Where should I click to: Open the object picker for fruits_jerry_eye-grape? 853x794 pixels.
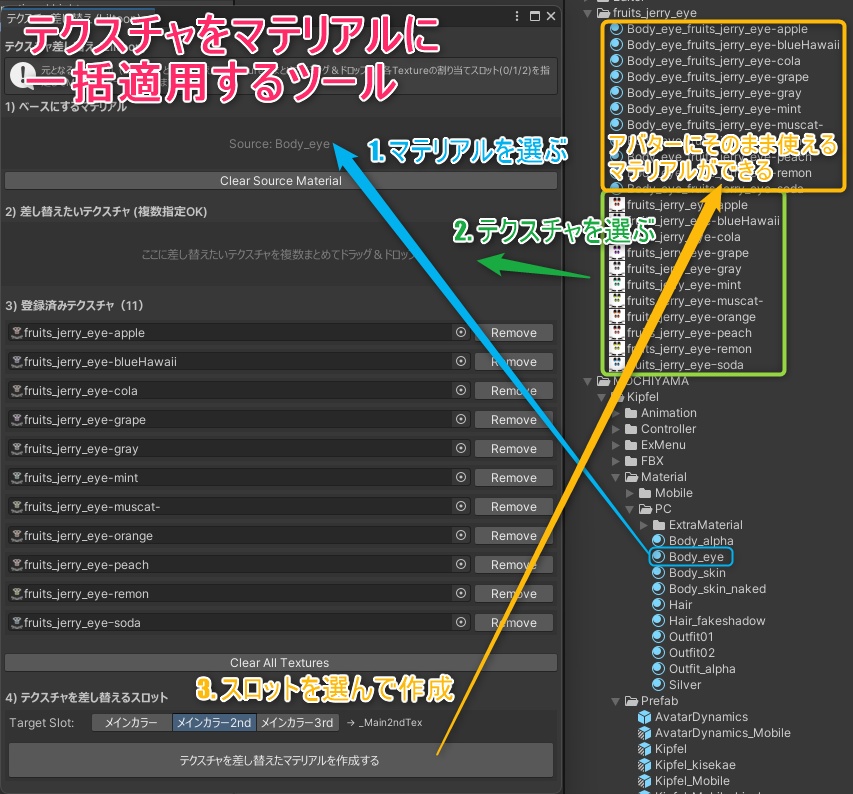[x=460, y=419]
